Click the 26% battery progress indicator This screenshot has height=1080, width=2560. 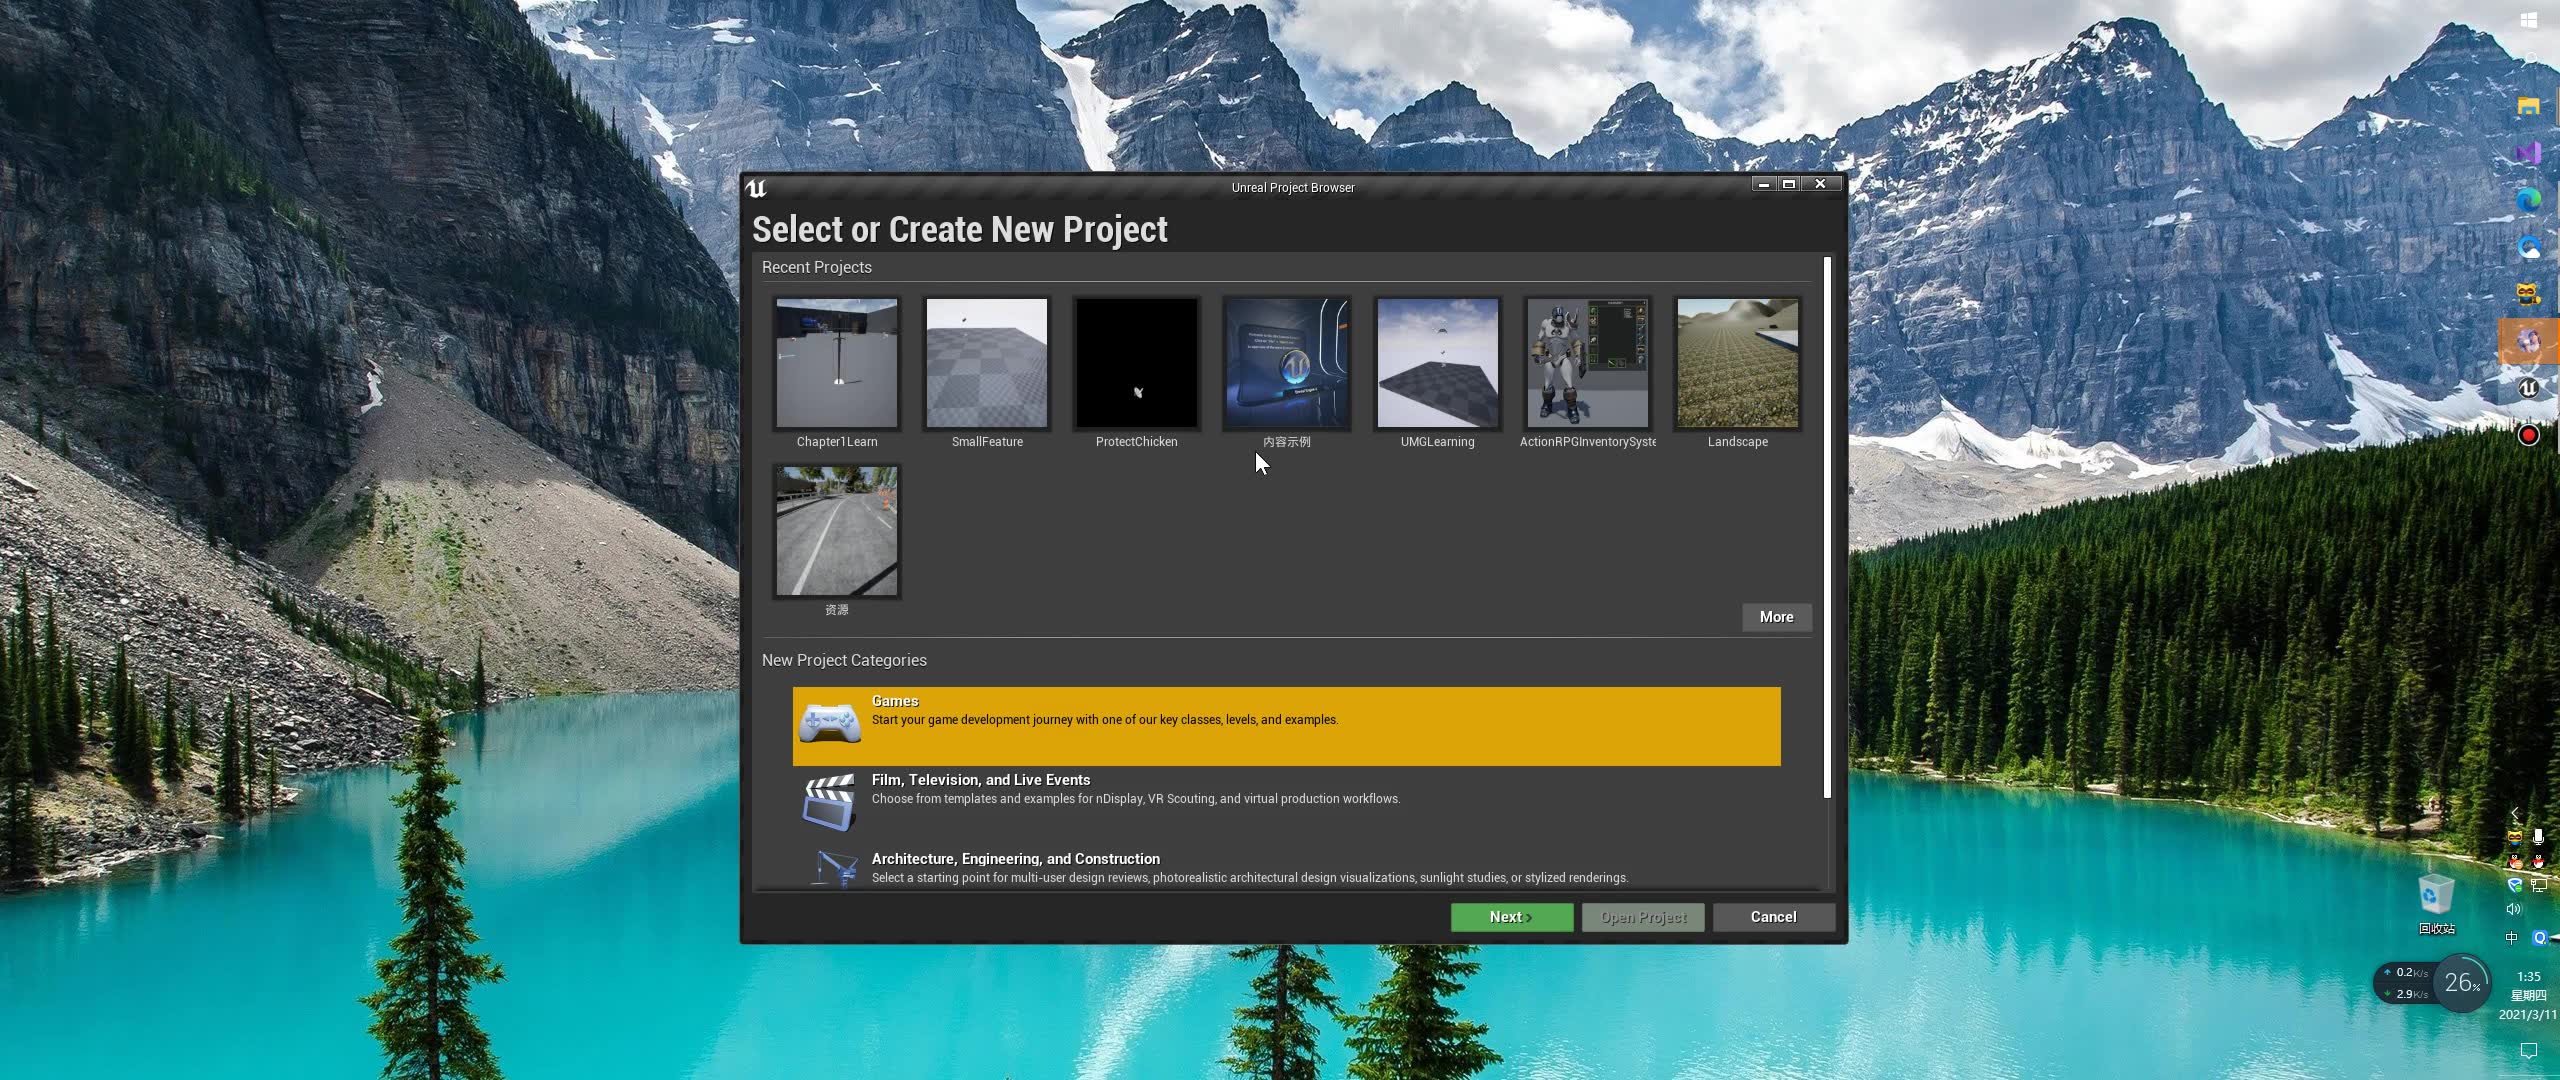(x=2460, y=983)
